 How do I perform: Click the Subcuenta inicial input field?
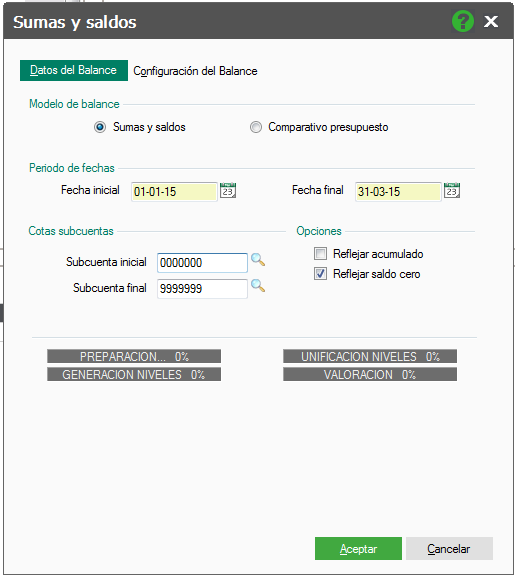(x=202, y=263)
